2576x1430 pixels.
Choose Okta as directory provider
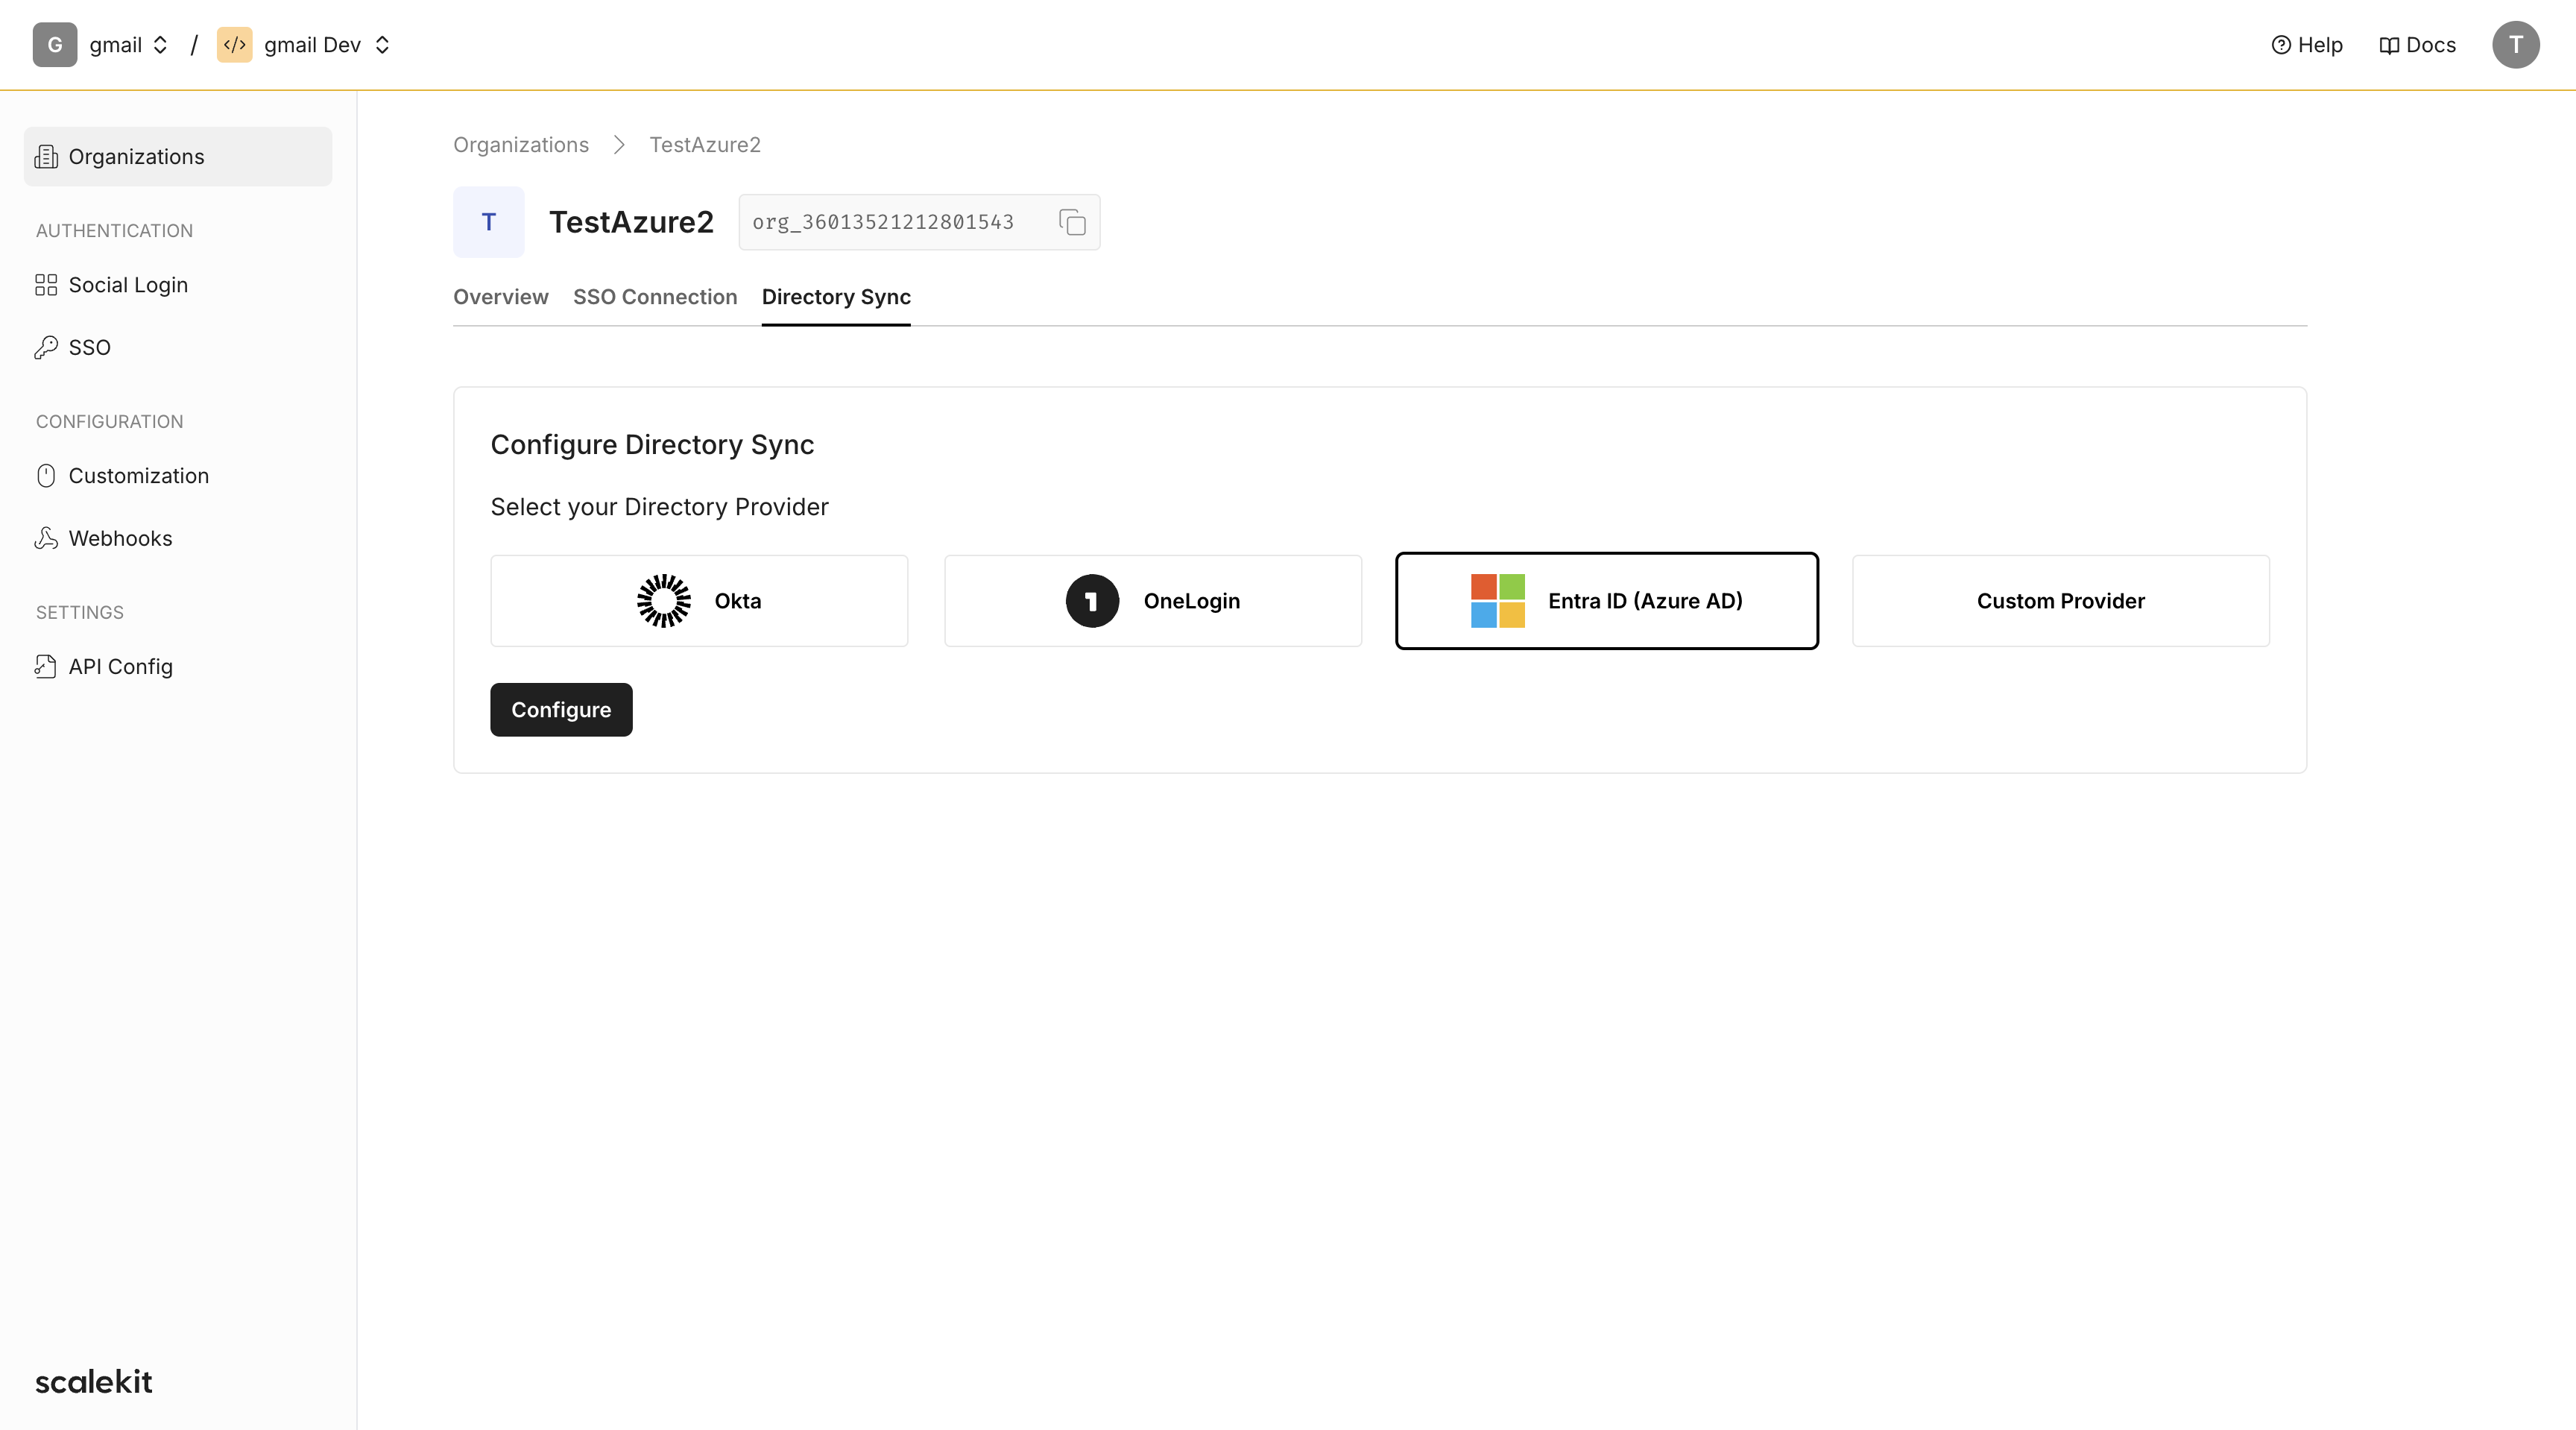(699, 601)
